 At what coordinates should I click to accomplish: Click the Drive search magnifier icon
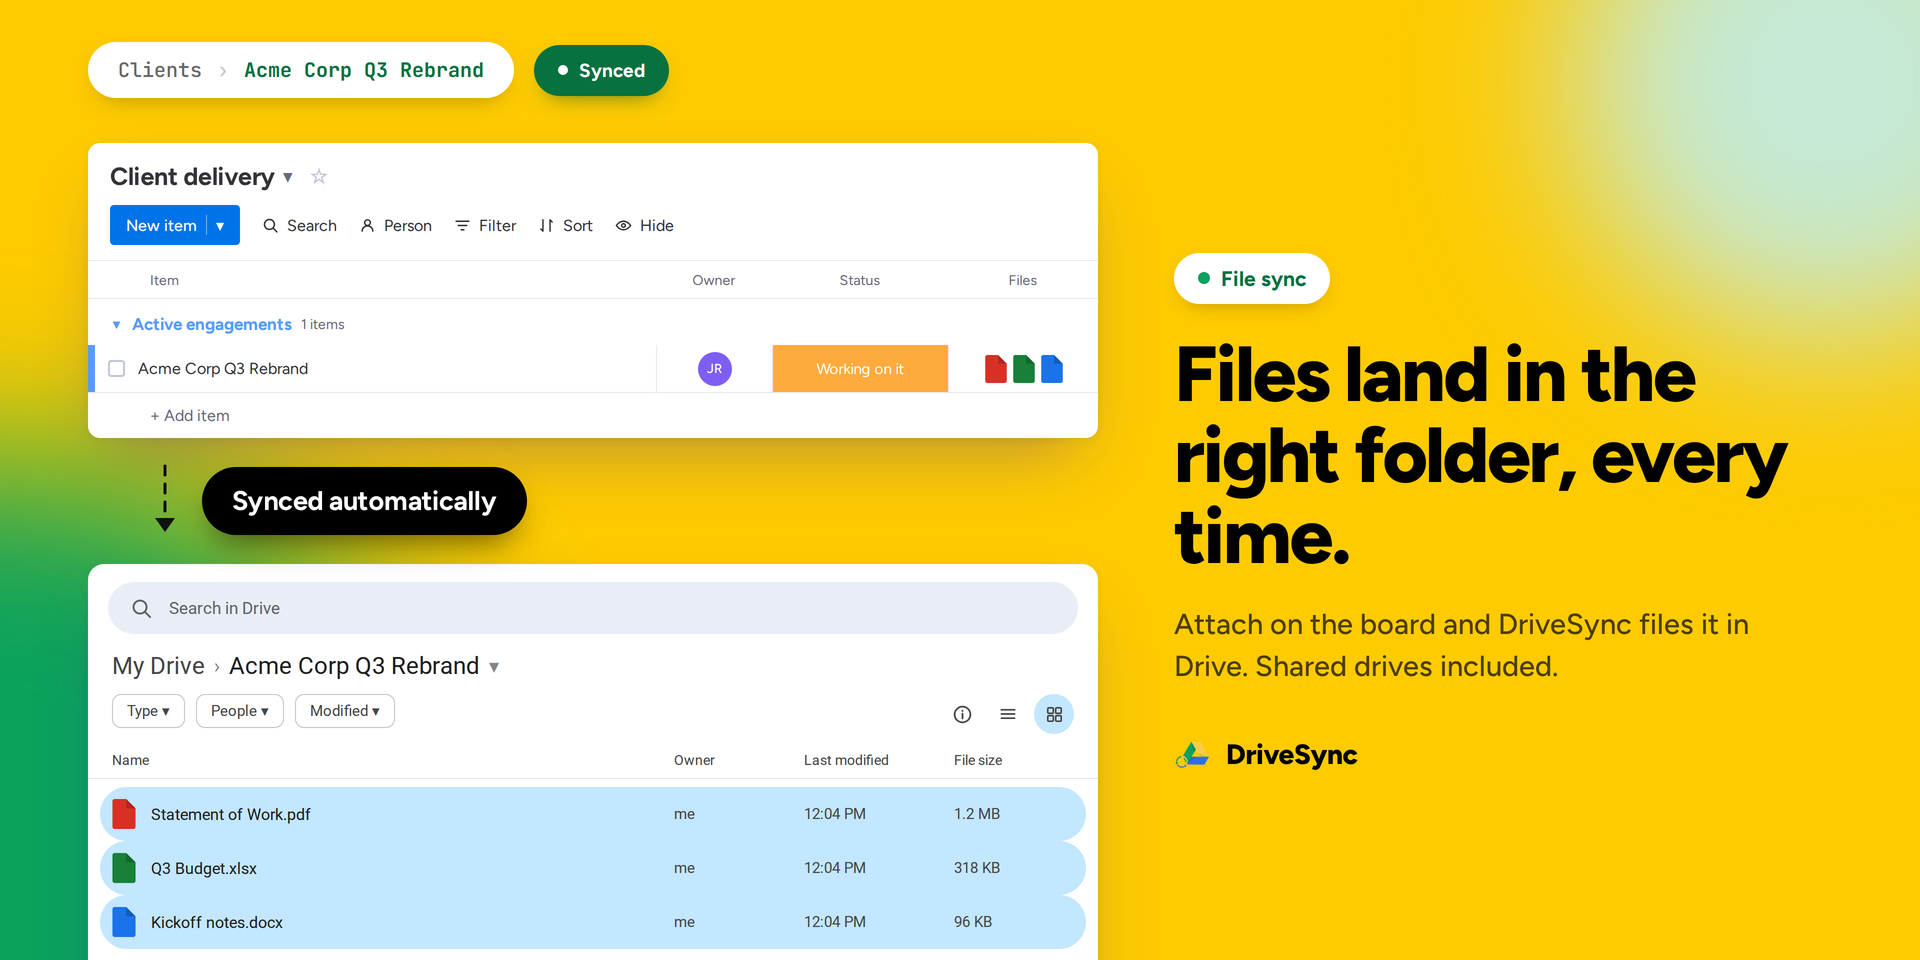coord(142,608)
